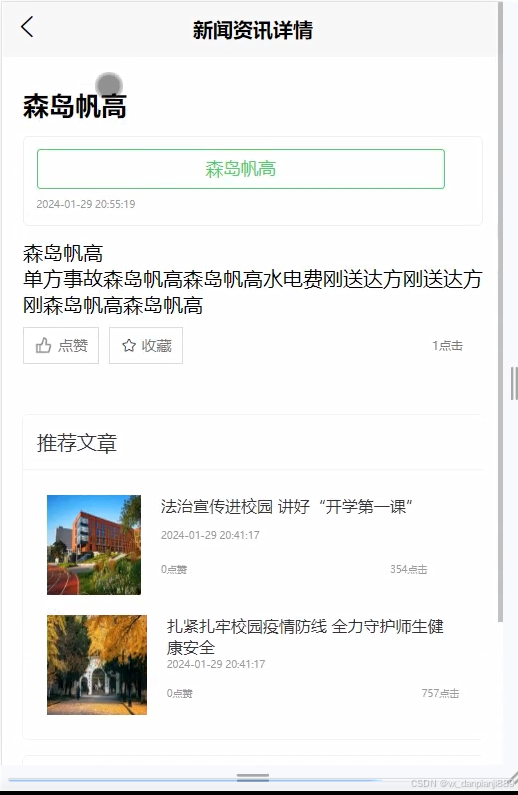This screenshot has height=795, width=518.
Task: Click the 757点击 count of second article
Action: tap(440, 693)
